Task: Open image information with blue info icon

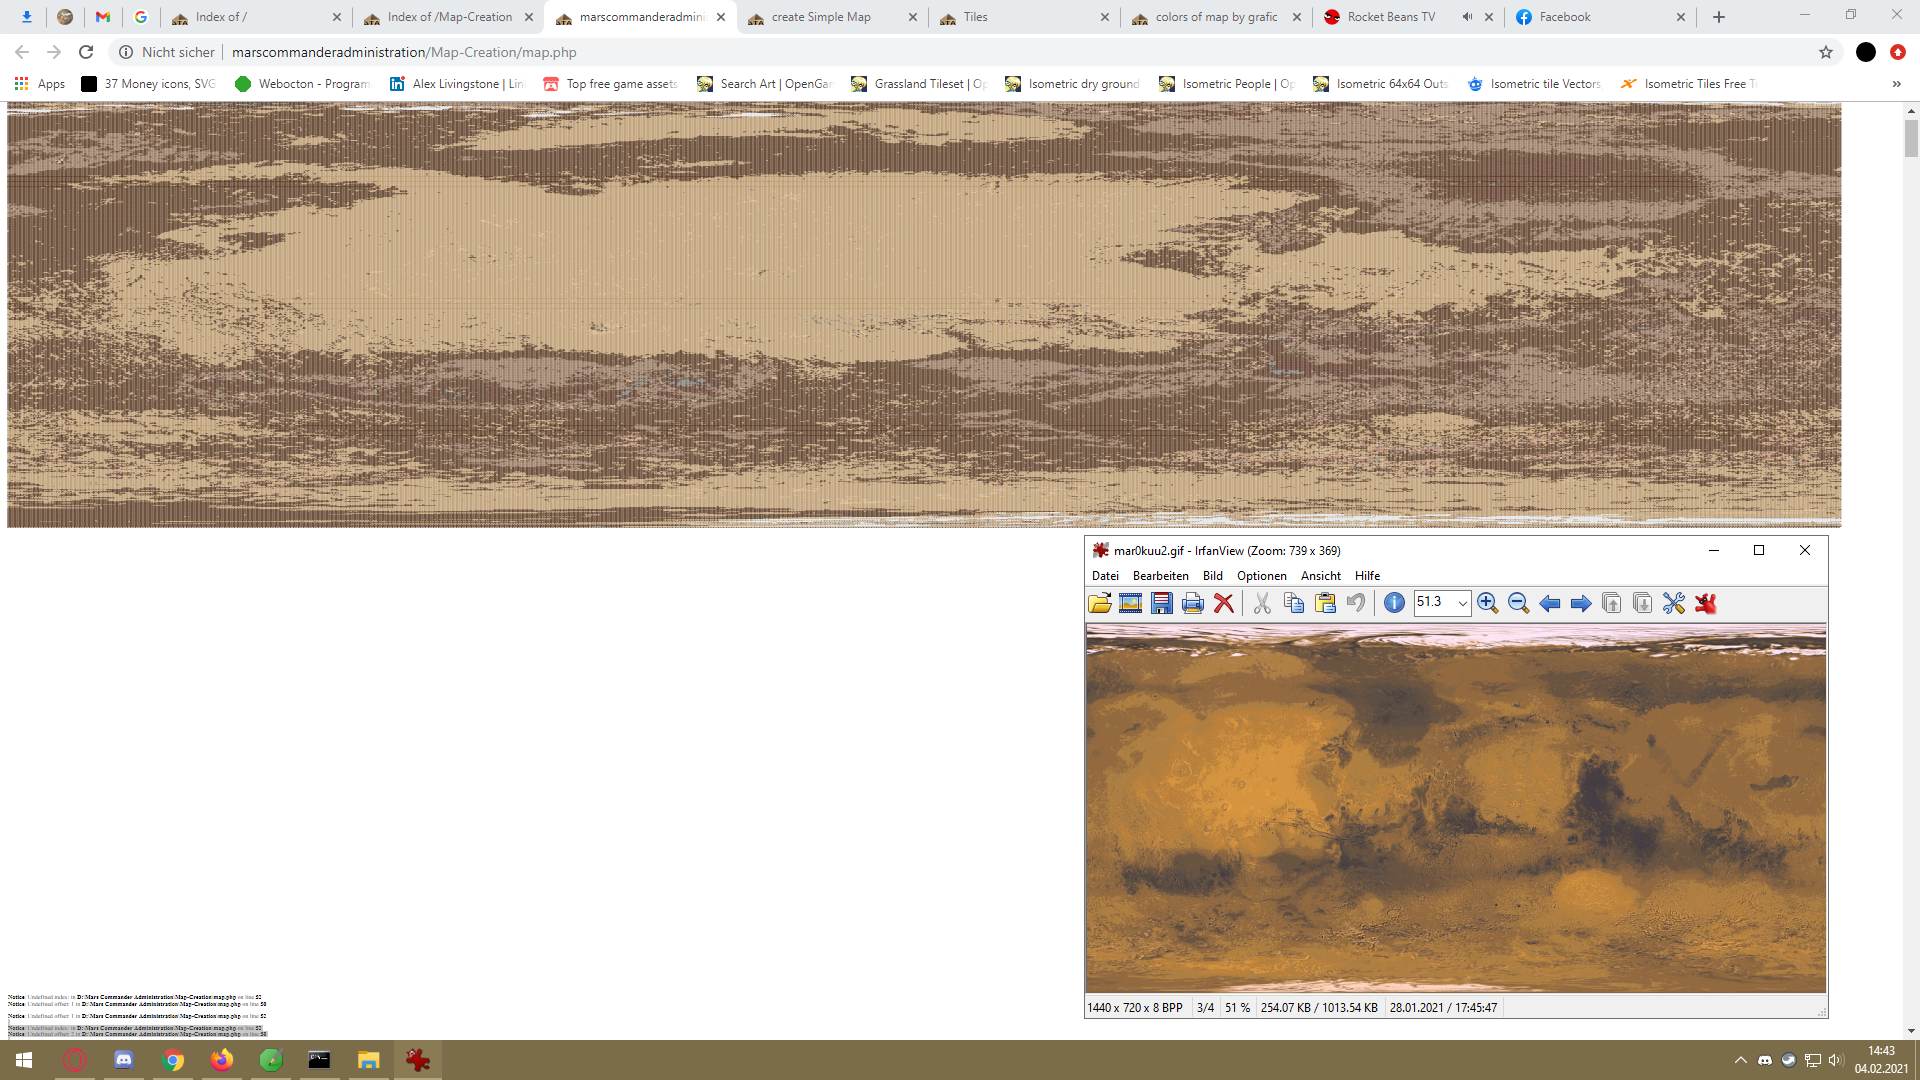Action: [x=1394, y=603]
